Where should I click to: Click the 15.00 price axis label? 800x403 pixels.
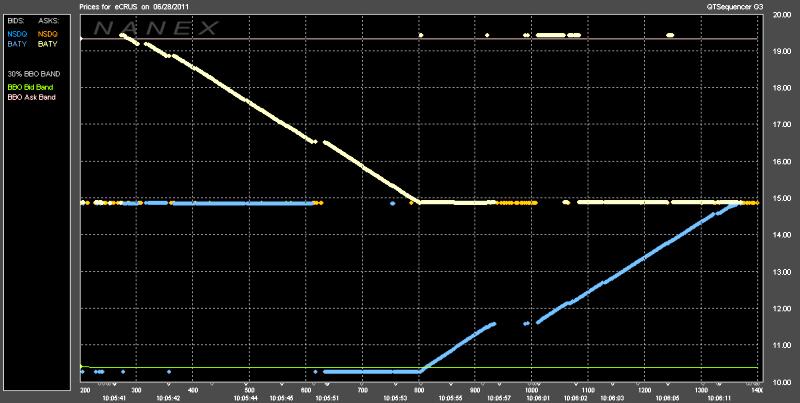[780, 199]
